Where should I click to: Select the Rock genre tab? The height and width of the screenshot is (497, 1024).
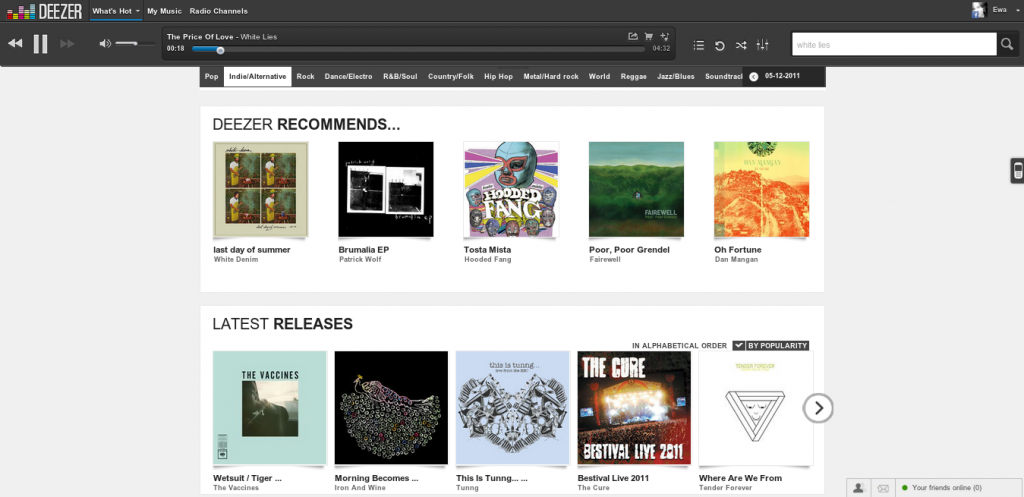click(x=306, y=76)
